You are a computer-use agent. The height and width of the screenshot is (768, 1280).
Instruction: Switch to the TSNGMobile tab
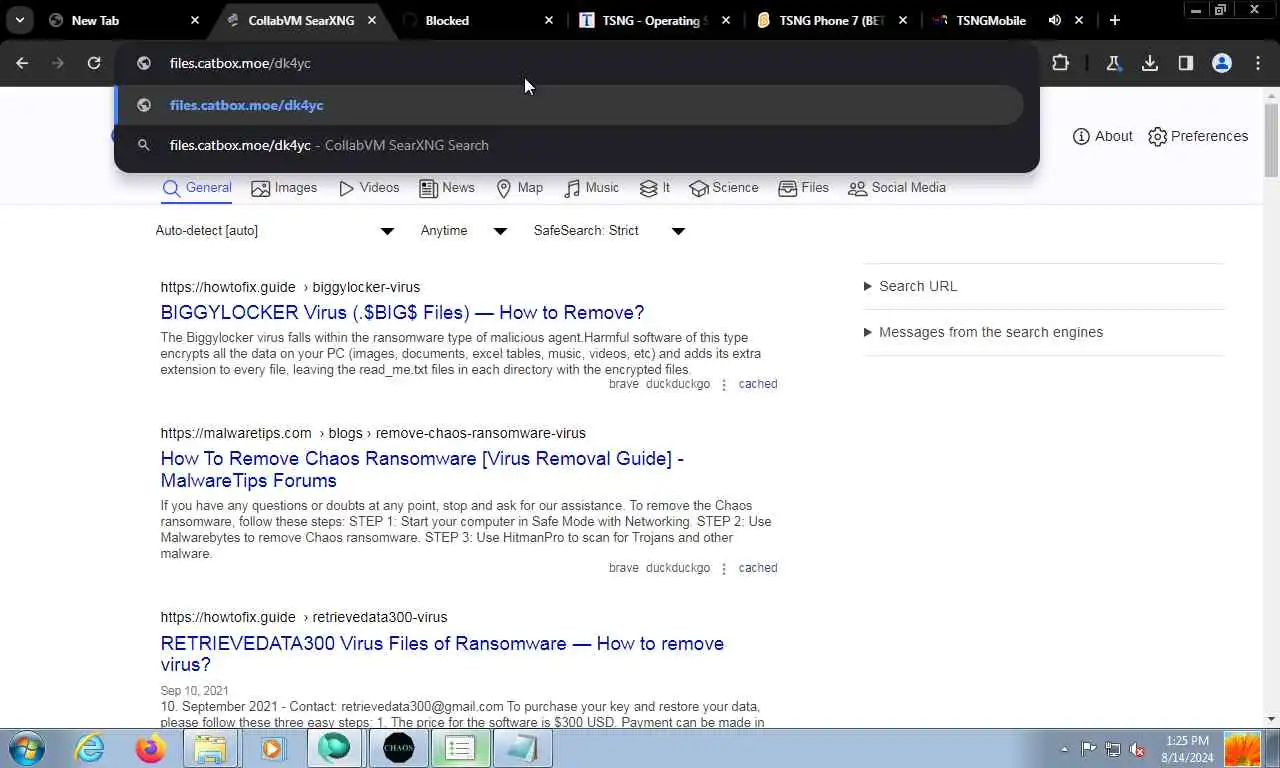(990, 20)
